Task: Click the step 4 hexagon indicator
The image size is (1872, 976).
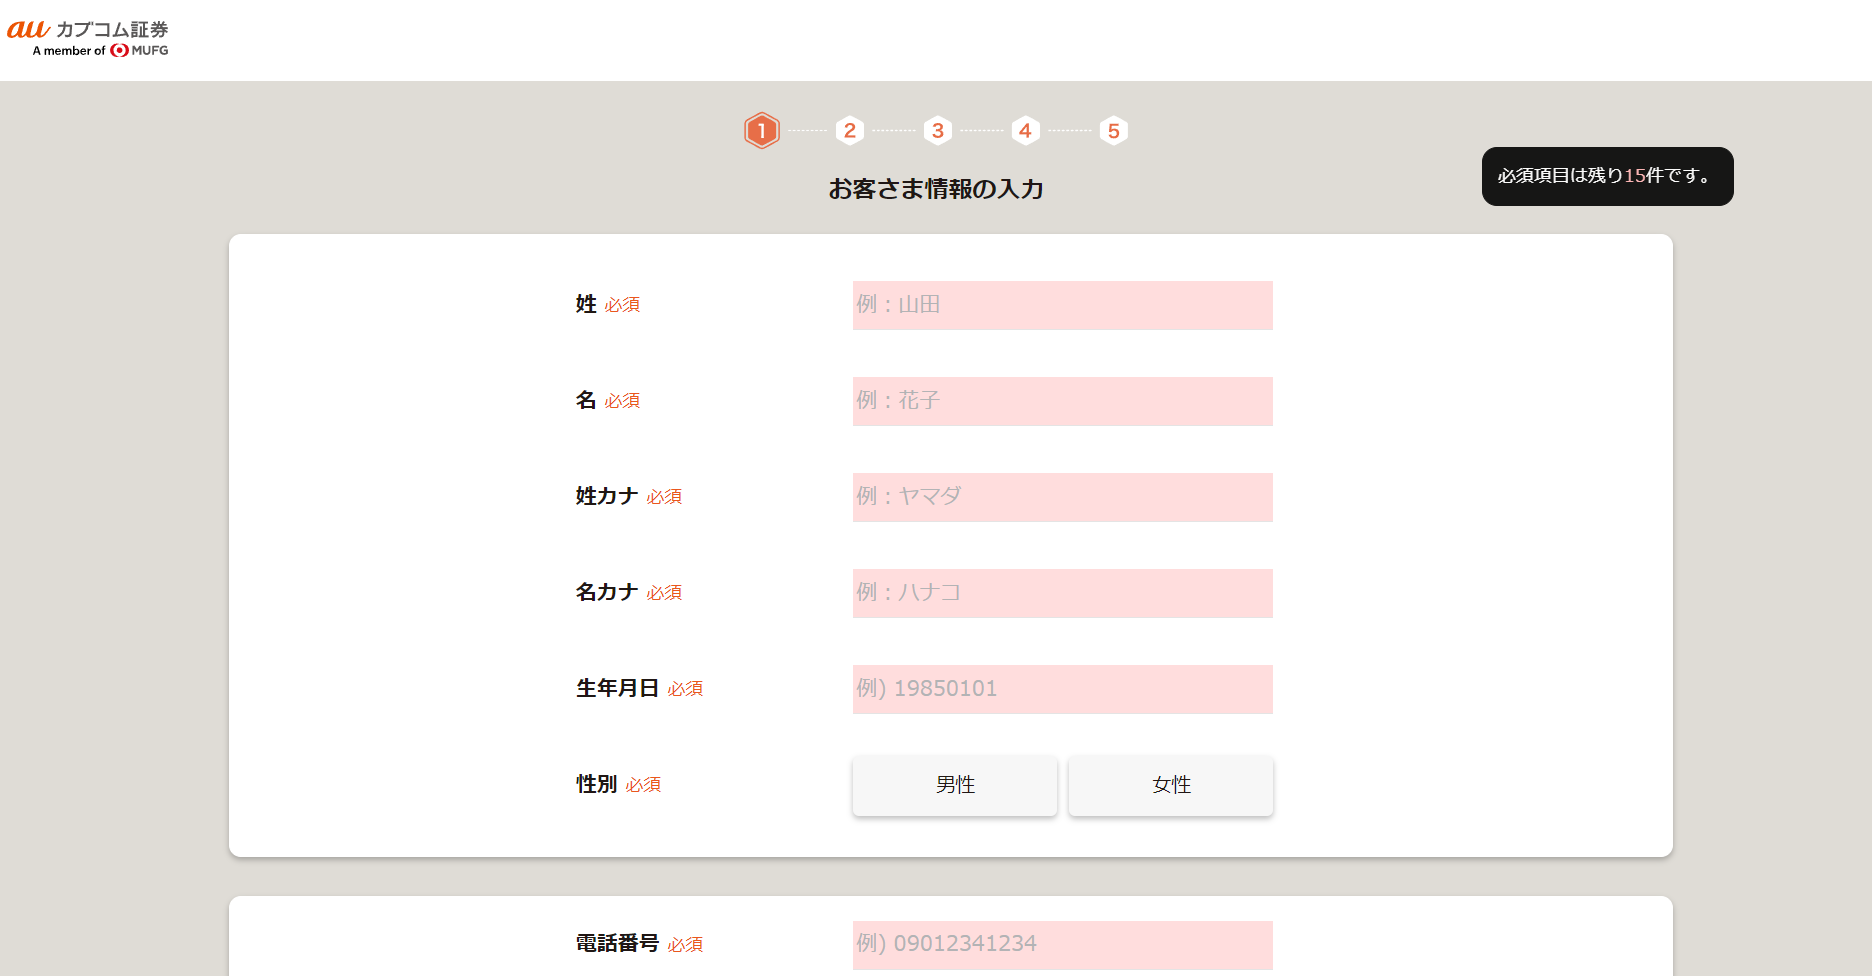Action: 1025,131
